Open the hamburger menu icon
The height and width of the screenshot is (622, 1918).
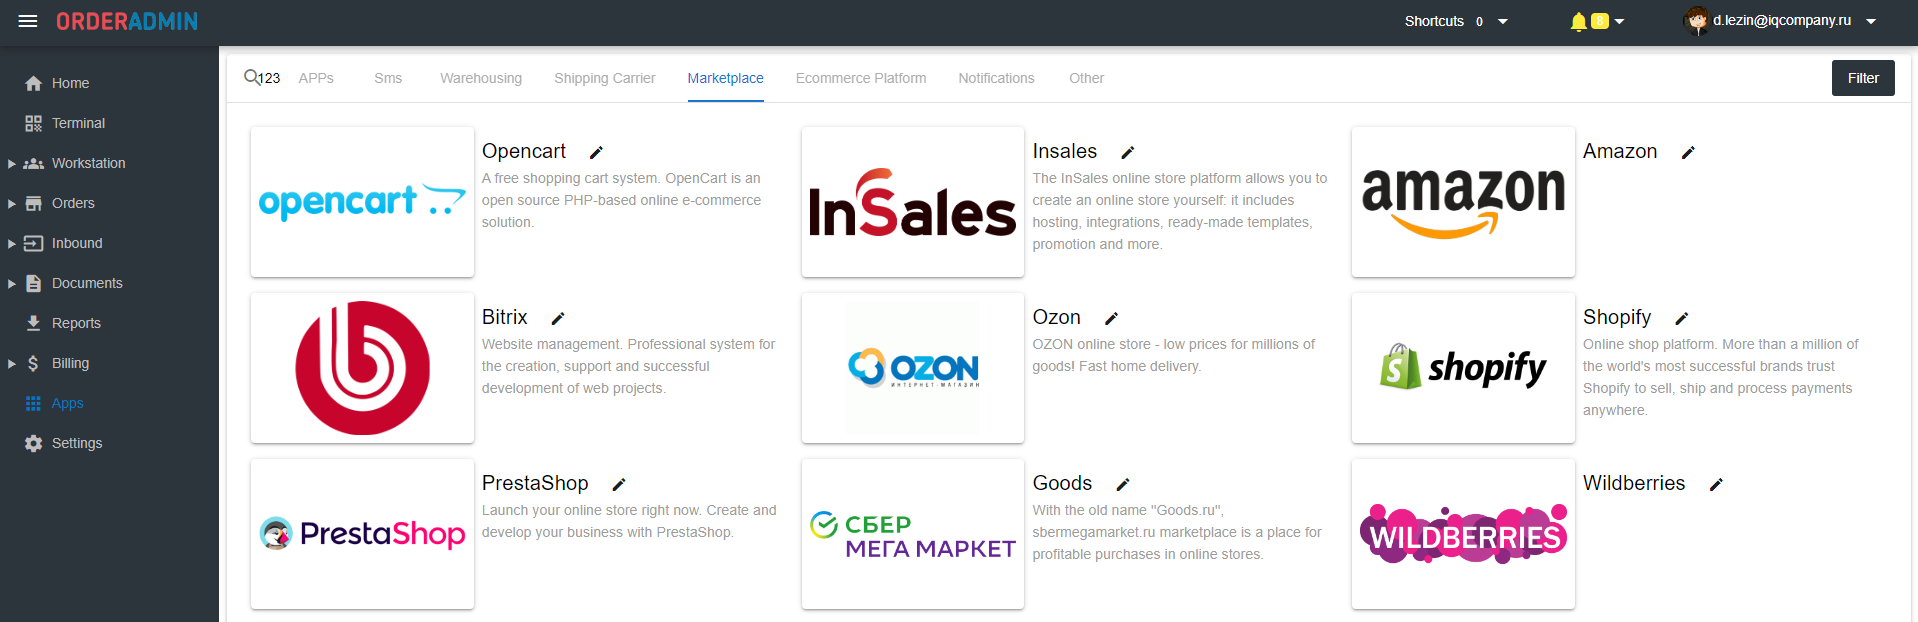click(28, 21)
